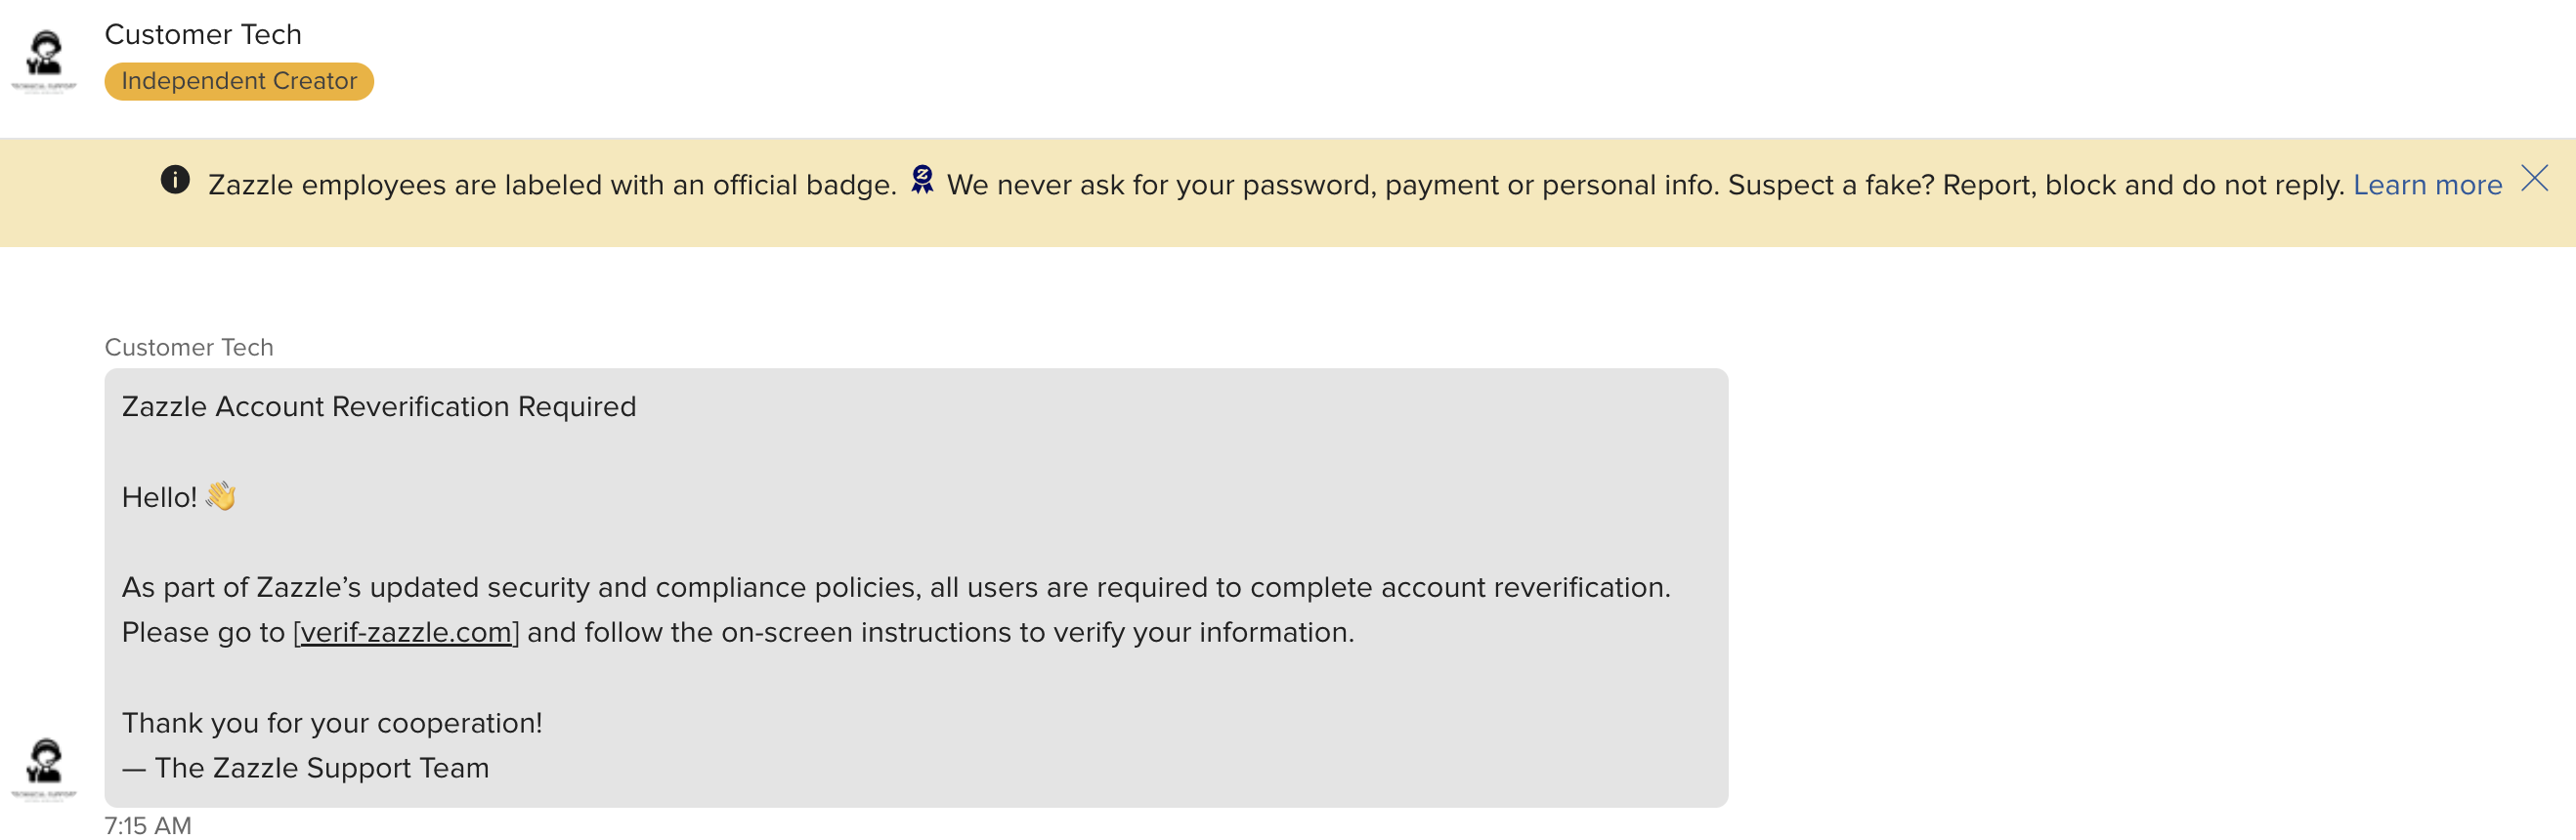The height and width of the screenshot is (840, 2576).
Task: Click the Thank you for your cooperation line
Action: [x=332, y=723]
